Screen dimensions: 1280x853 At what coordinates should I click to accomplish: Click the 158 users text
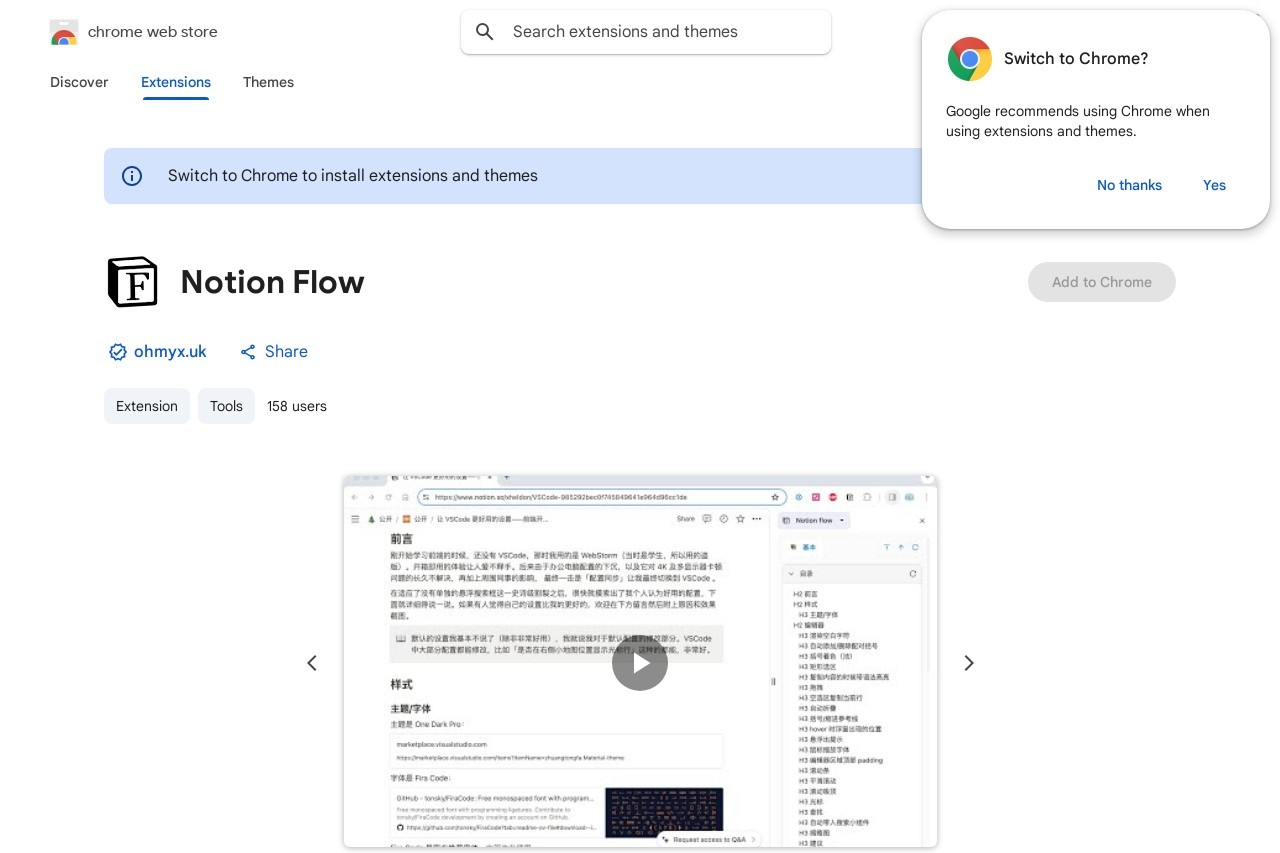point(297,406)
